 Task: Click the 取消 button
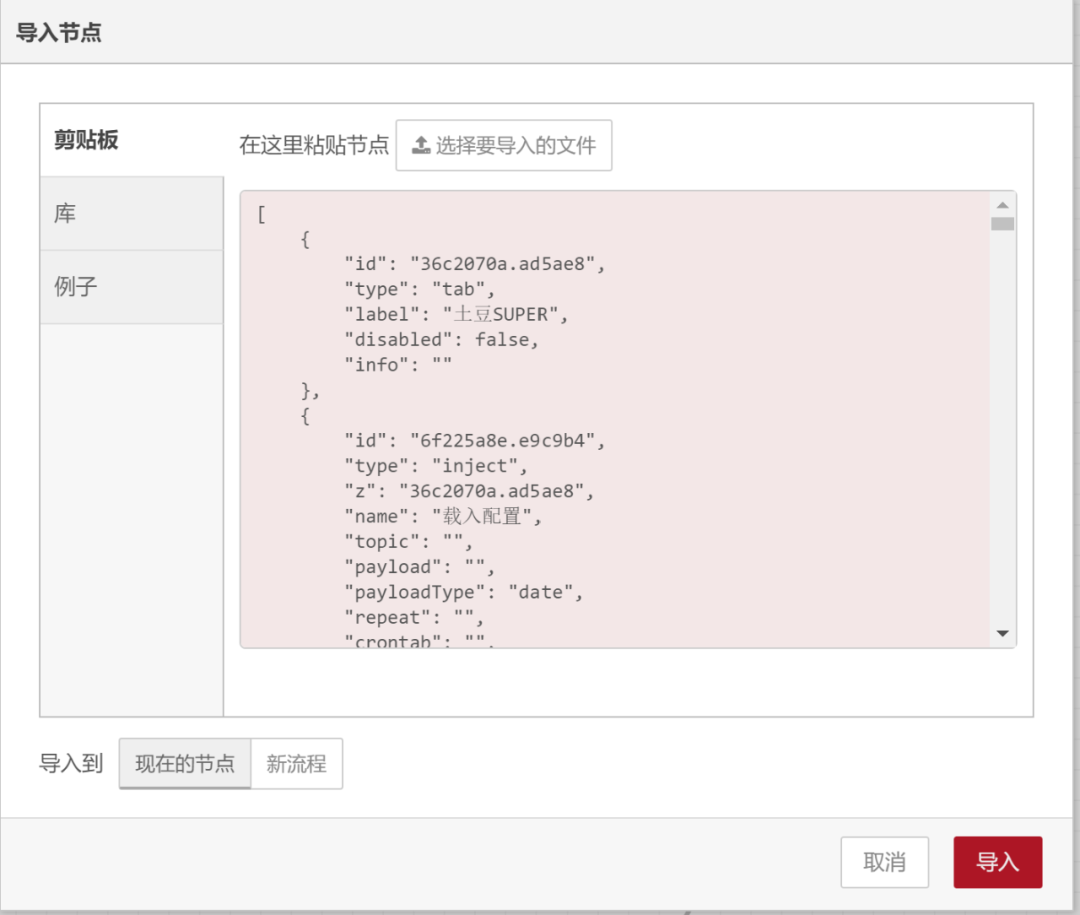point(884,862)
